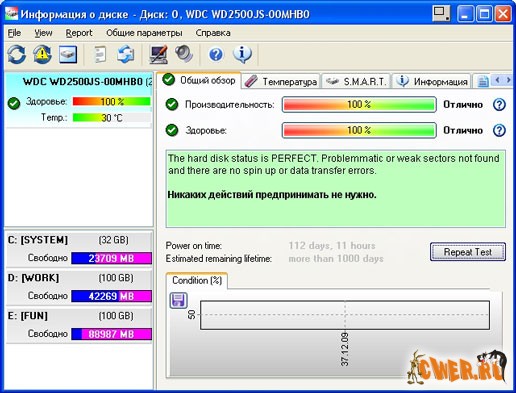
Task: Click 'Estimated remaining lifetime:' label
Action: coord(219,259)
